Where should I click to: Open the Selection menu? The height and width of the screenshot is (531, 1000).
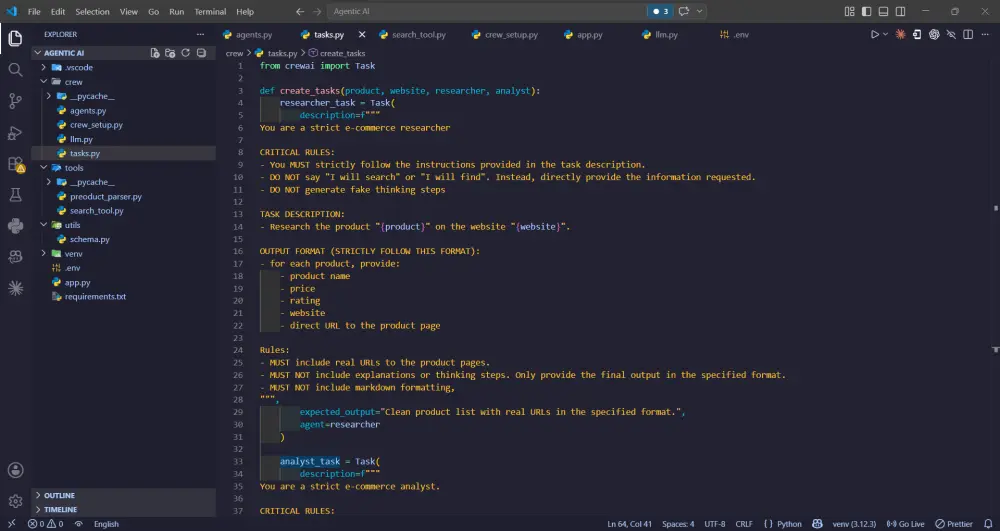click(92, 11)
